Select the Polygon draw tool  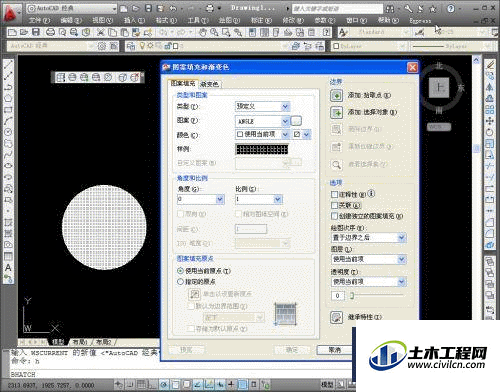pos(8,98)
